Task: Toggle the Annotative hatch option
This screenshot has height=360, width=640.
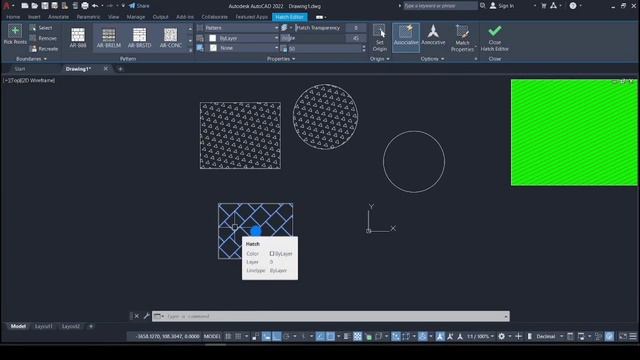Action: [x=433, y=35]
